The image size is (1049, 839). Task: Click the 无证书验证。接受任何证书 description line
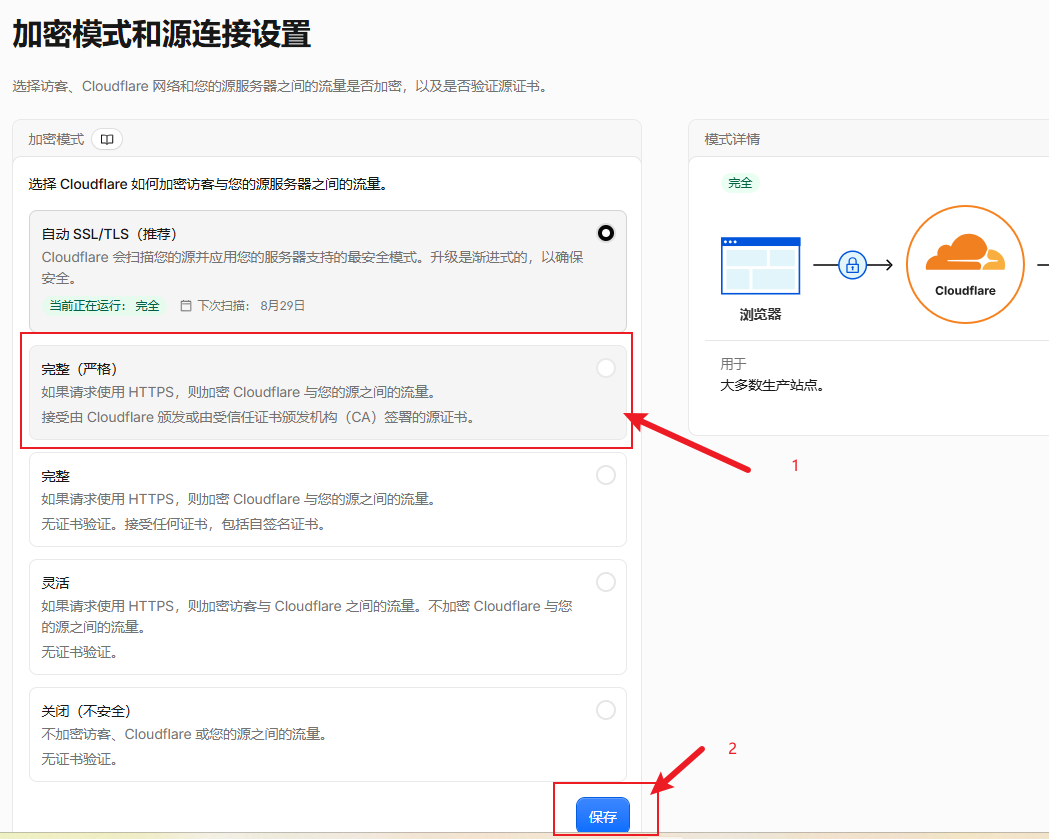[x=183, y=525]
